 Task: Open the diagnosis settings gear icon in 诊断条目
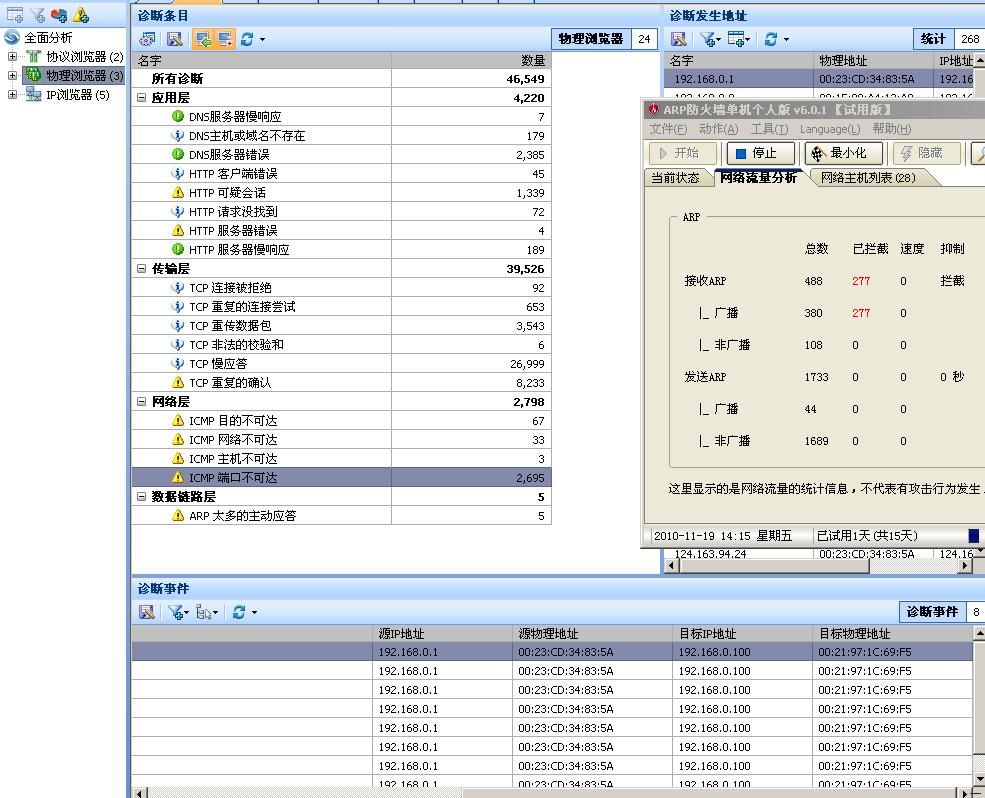[147, 39]
